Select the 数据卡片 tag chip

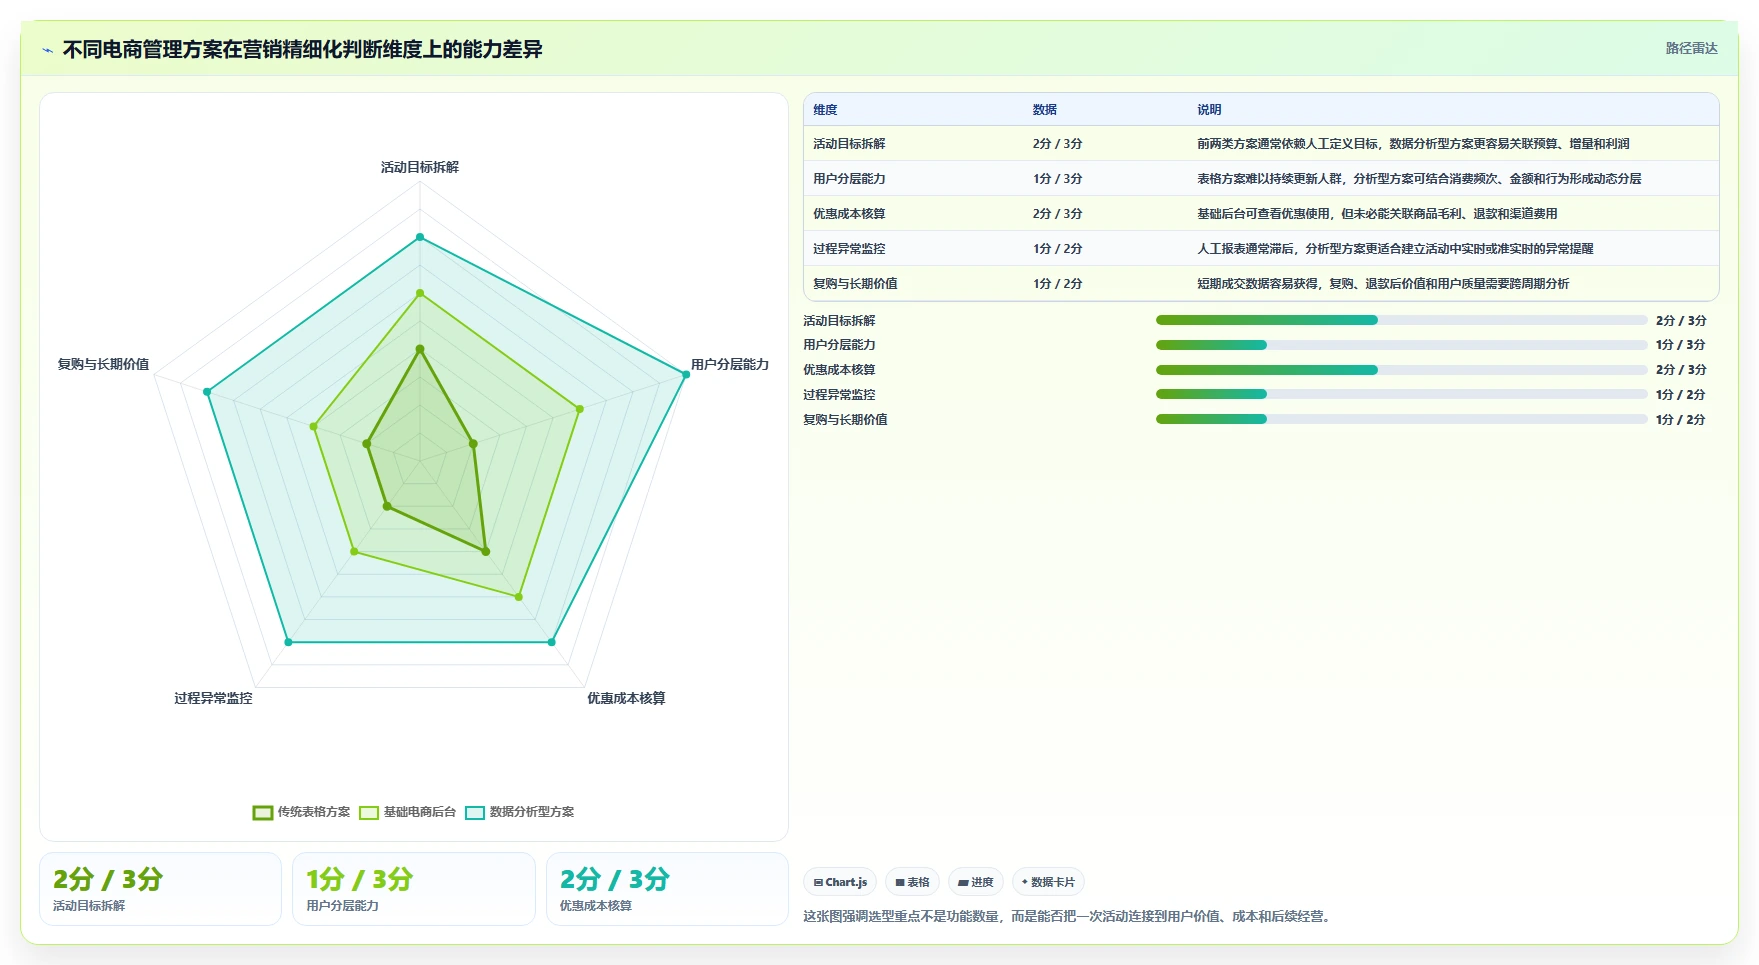click(x=1048, y=882)
